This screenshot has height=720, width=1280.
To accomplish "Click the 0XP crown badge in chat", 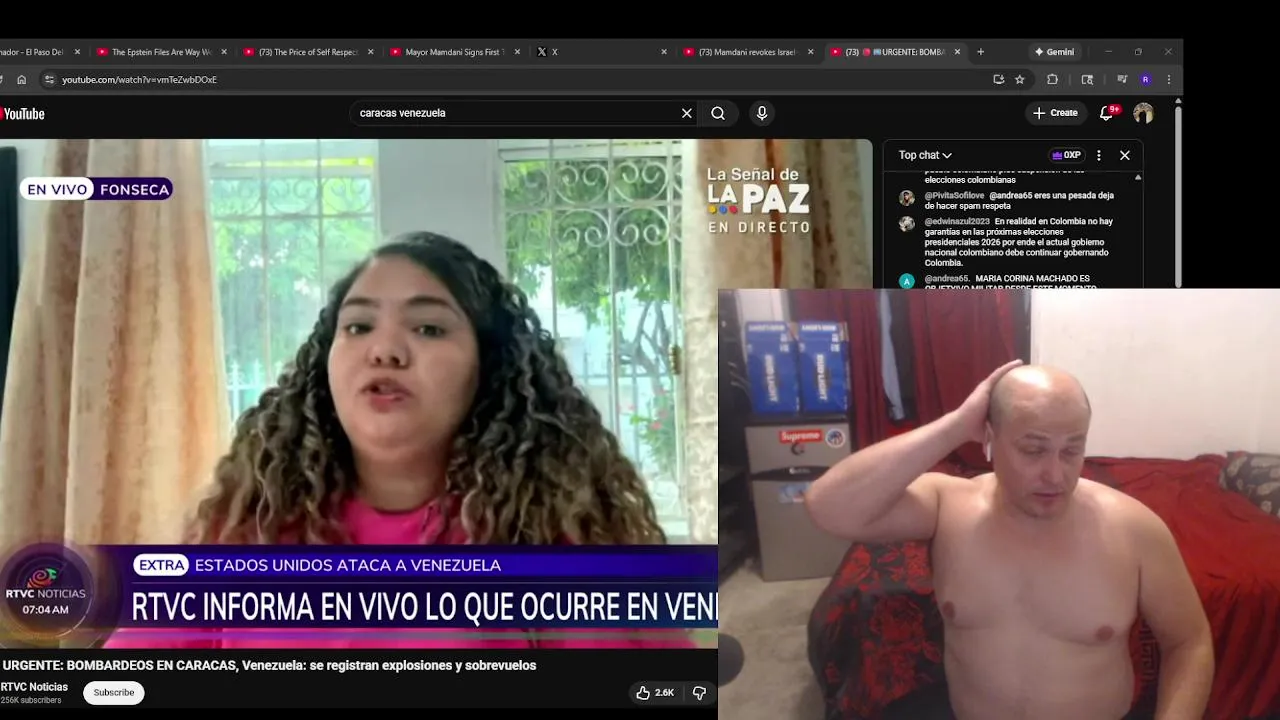I will tap(1066, 155).
